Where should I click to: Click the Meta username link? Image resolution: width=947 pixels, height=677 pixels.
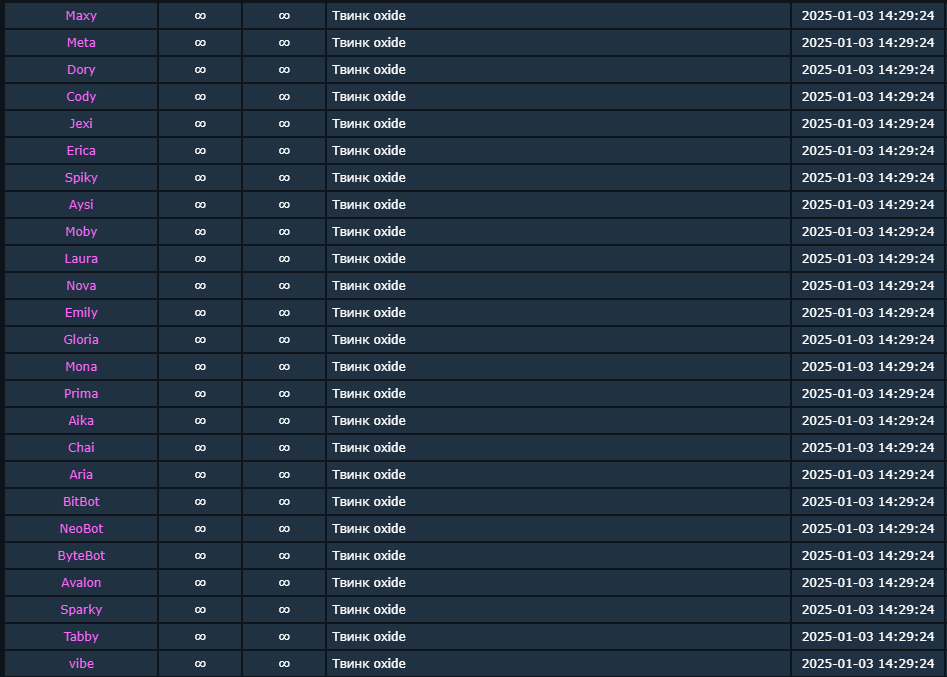coord(81,43)
